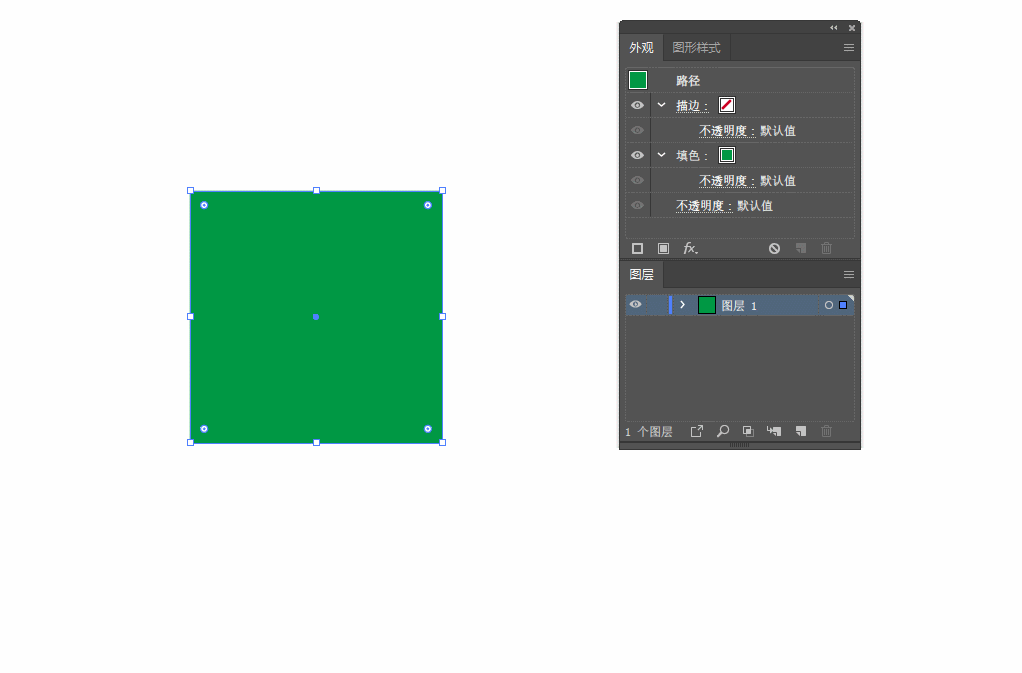Select the 图层 panel tab
The width and height of the screenshot is (1022, 673).
coord(641,275)
